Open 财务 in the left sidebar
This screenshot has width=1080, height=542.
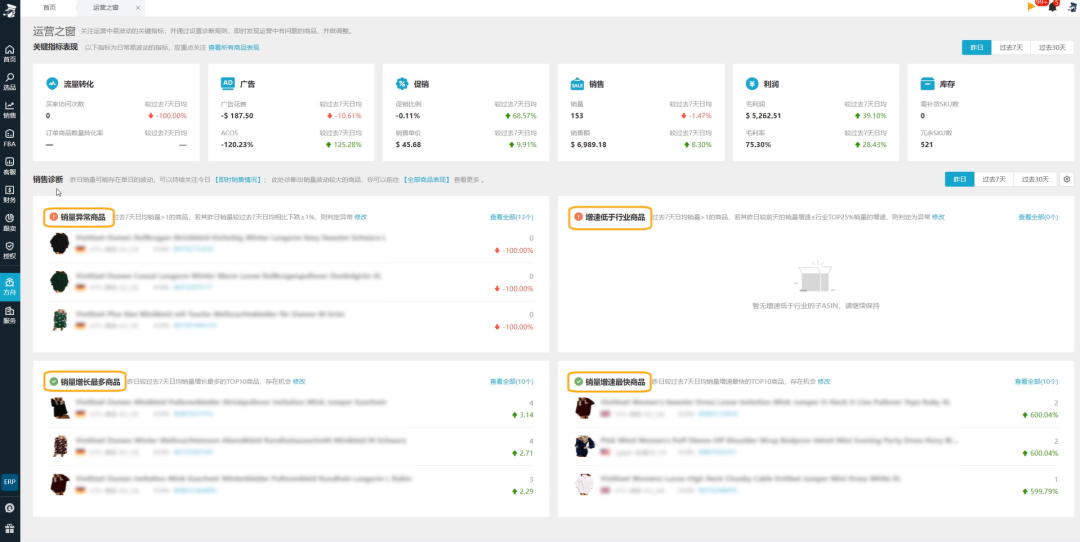[10, 194]
